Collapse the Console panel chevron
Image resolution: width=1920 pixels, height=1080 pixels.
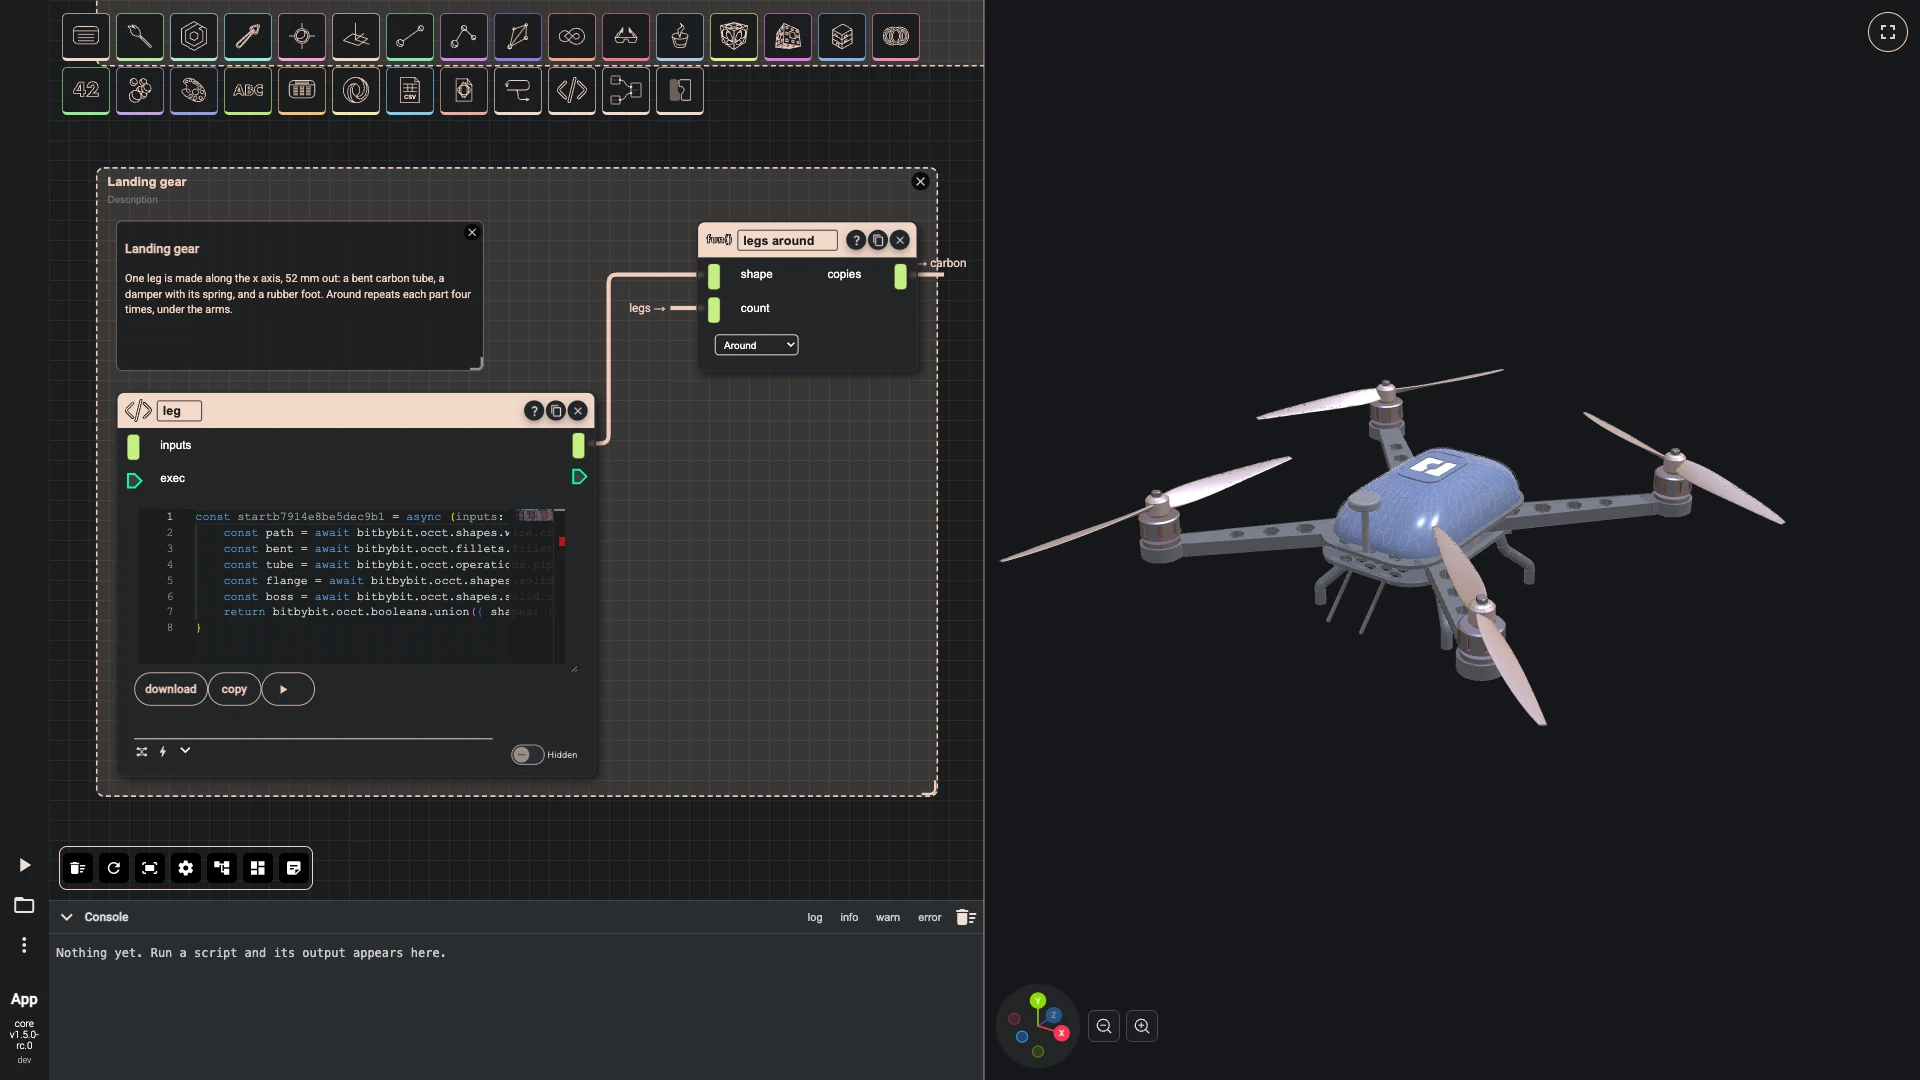point(67,917)
